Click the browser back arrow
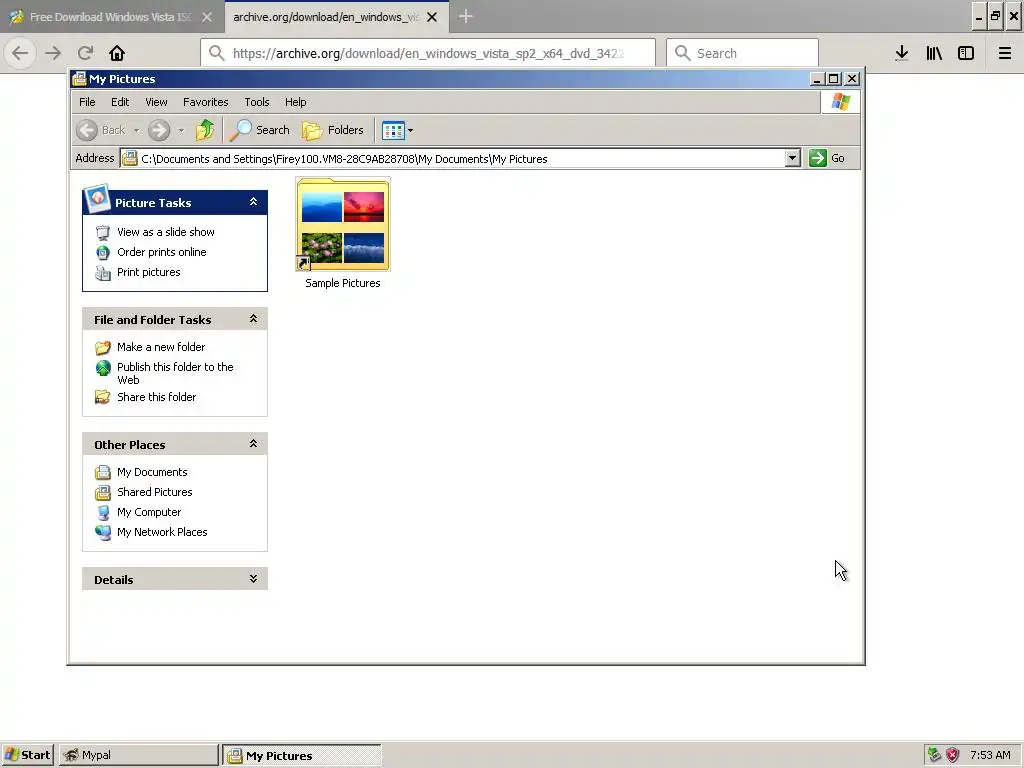 [x=20, y=53]
